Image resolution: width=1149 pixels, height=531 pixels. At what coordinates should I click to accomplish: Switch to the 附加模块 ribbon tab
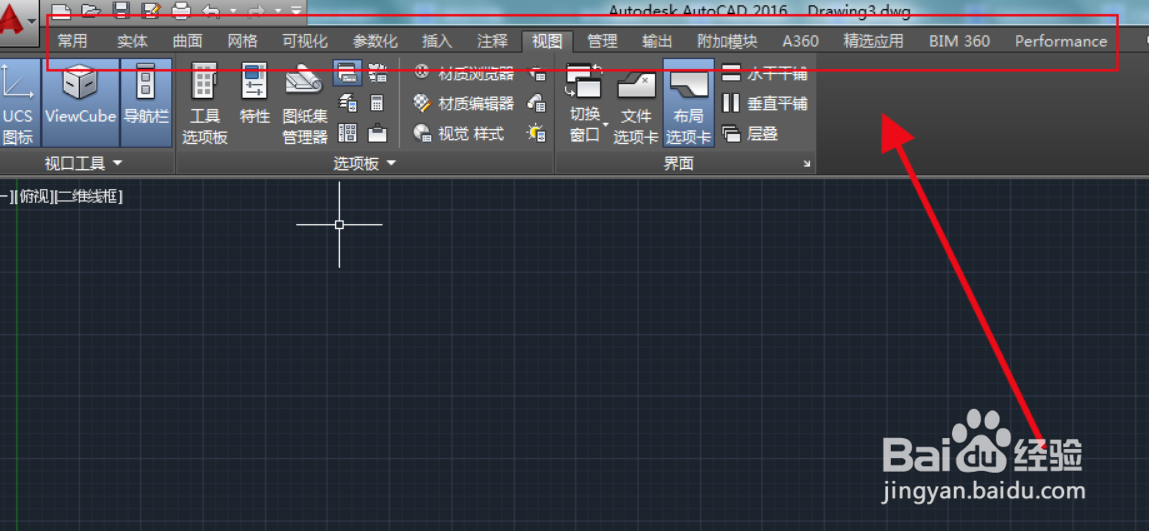pos(728,41)
